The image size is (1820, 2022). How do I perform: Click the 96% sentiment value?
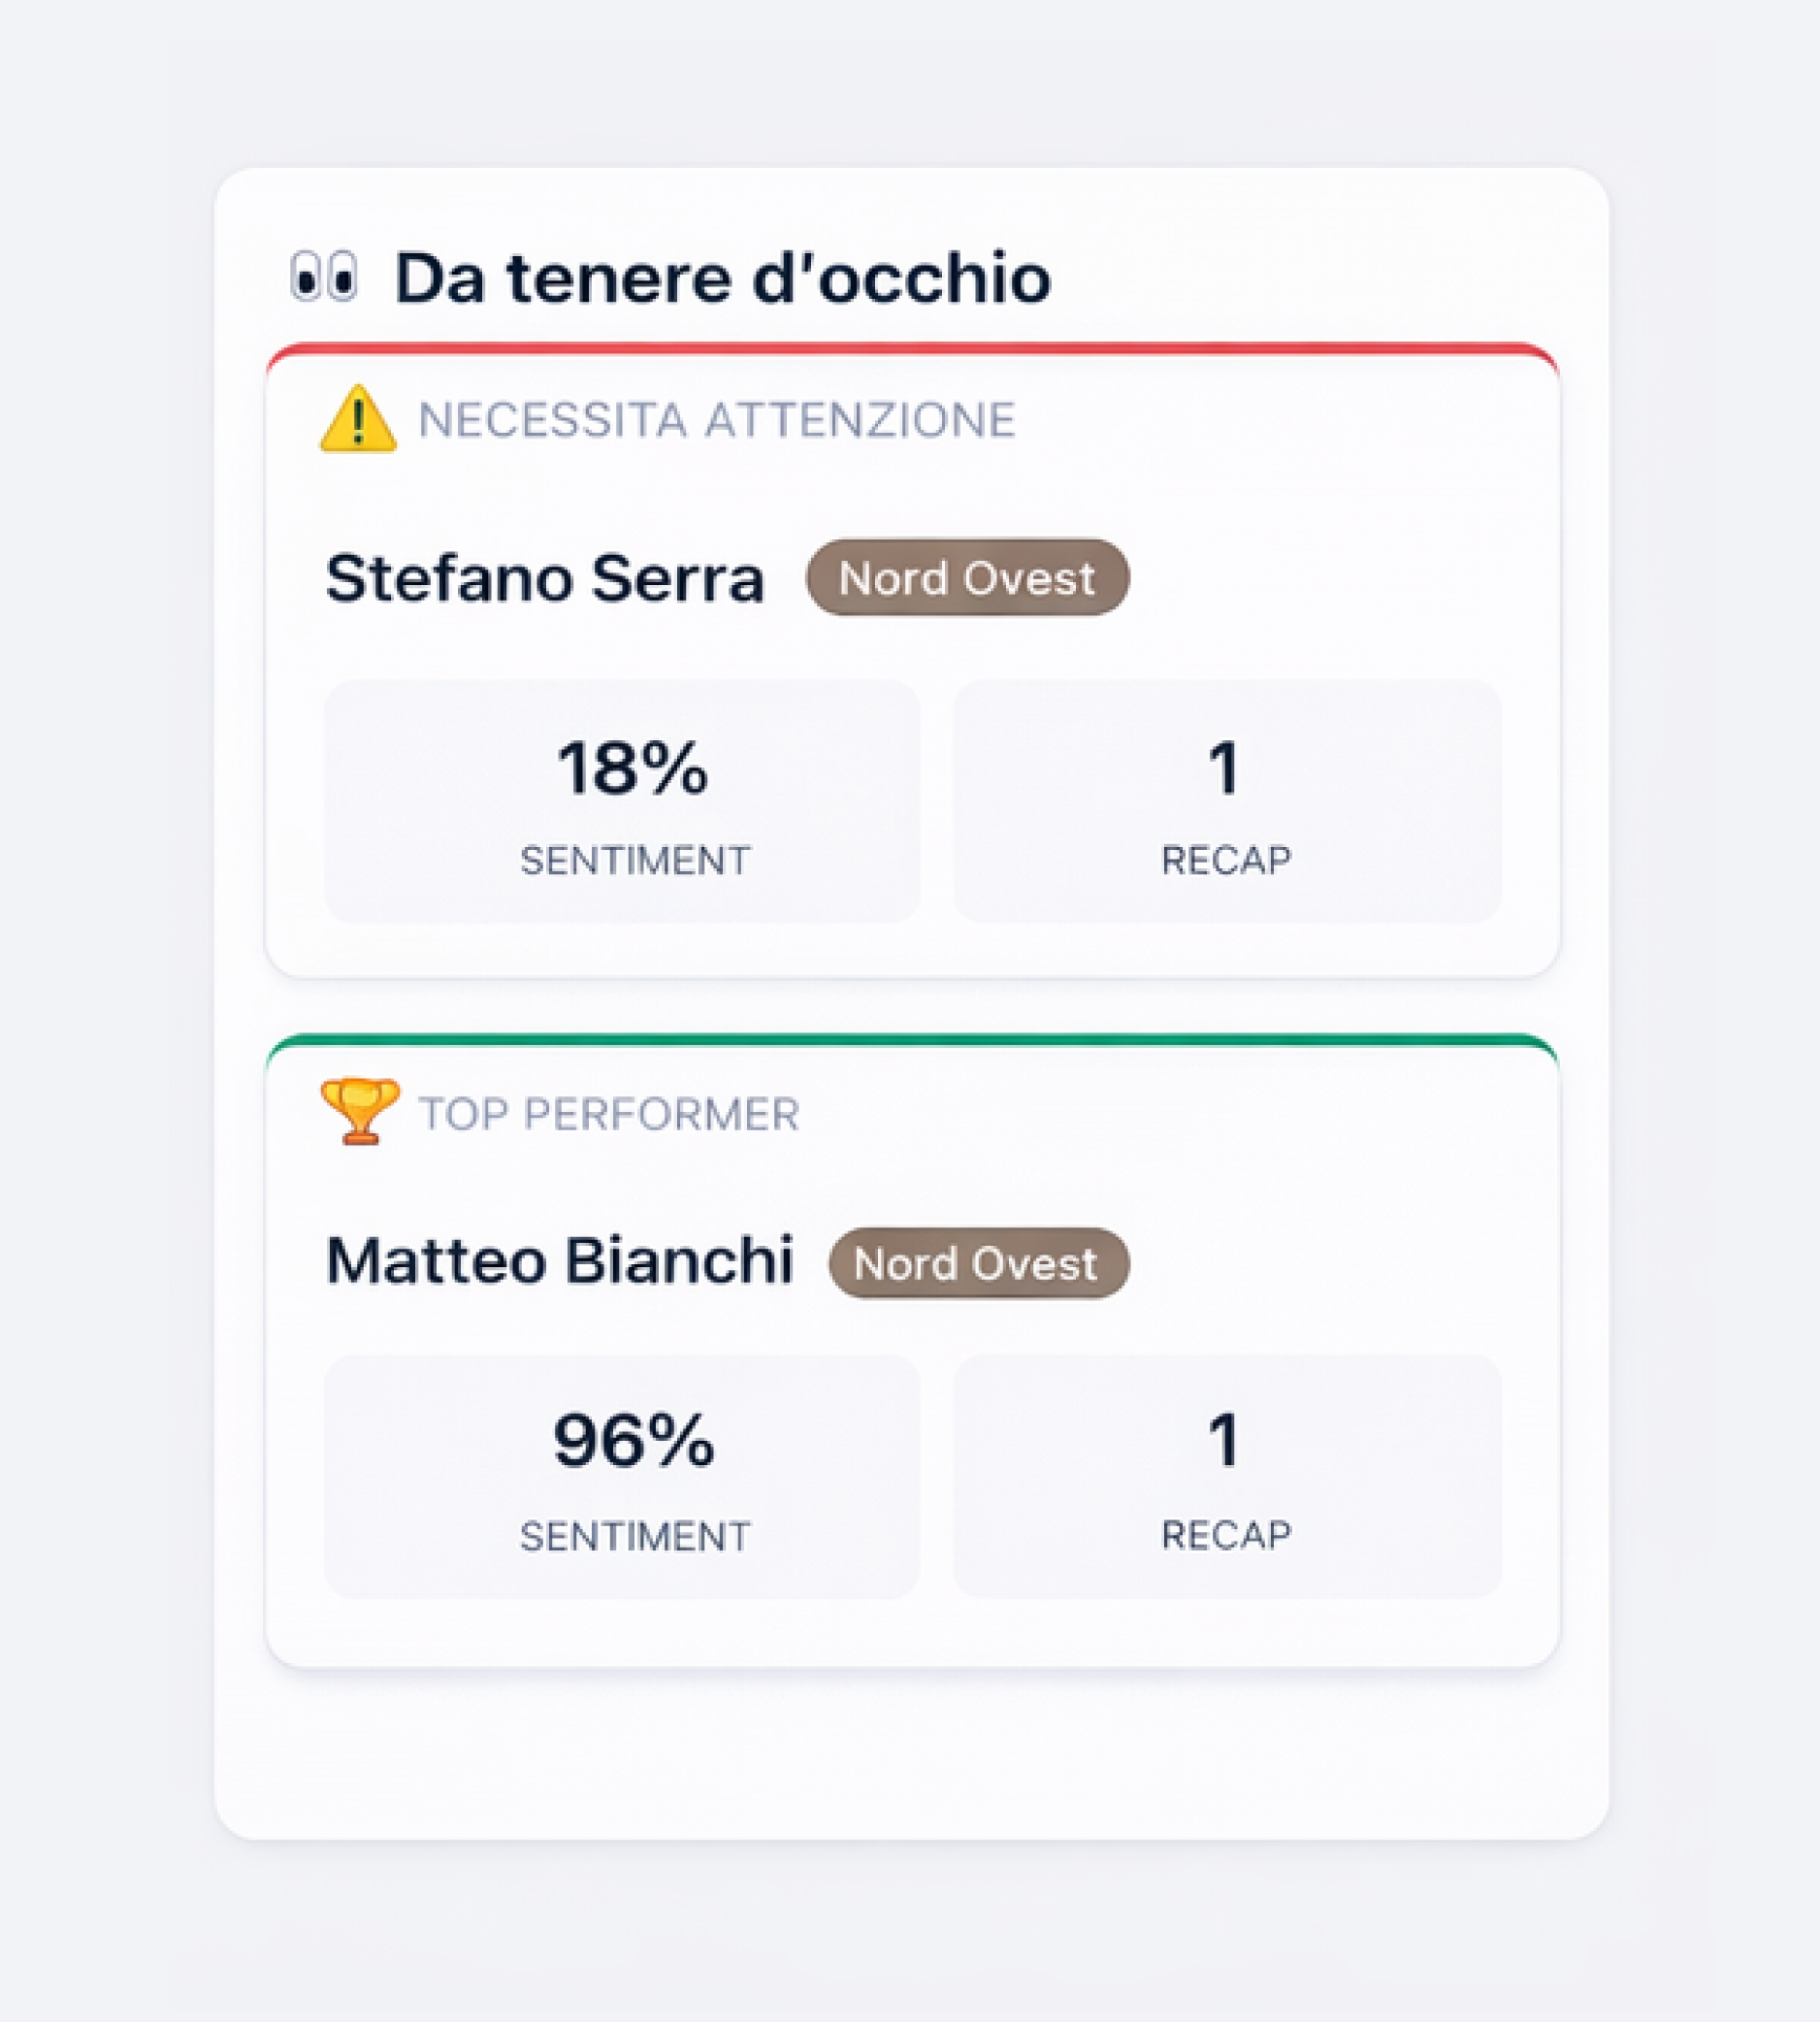(634, 1441)
